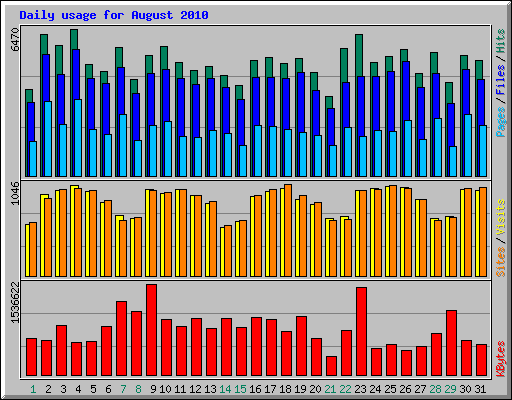This screenshot has width=512, height=400.
Task: Click the KBytes legend label
Action: pos(500,359)
